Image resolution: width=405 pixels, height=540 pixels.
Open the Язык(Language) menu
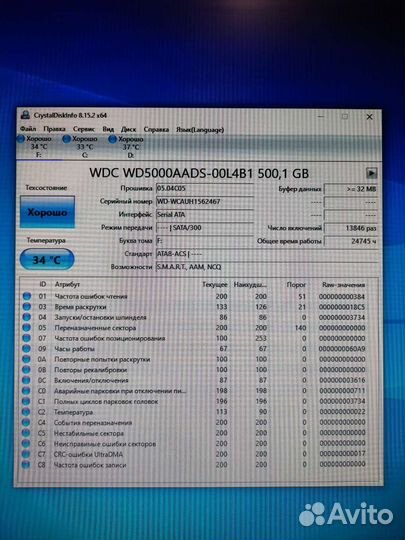[200, 130]
